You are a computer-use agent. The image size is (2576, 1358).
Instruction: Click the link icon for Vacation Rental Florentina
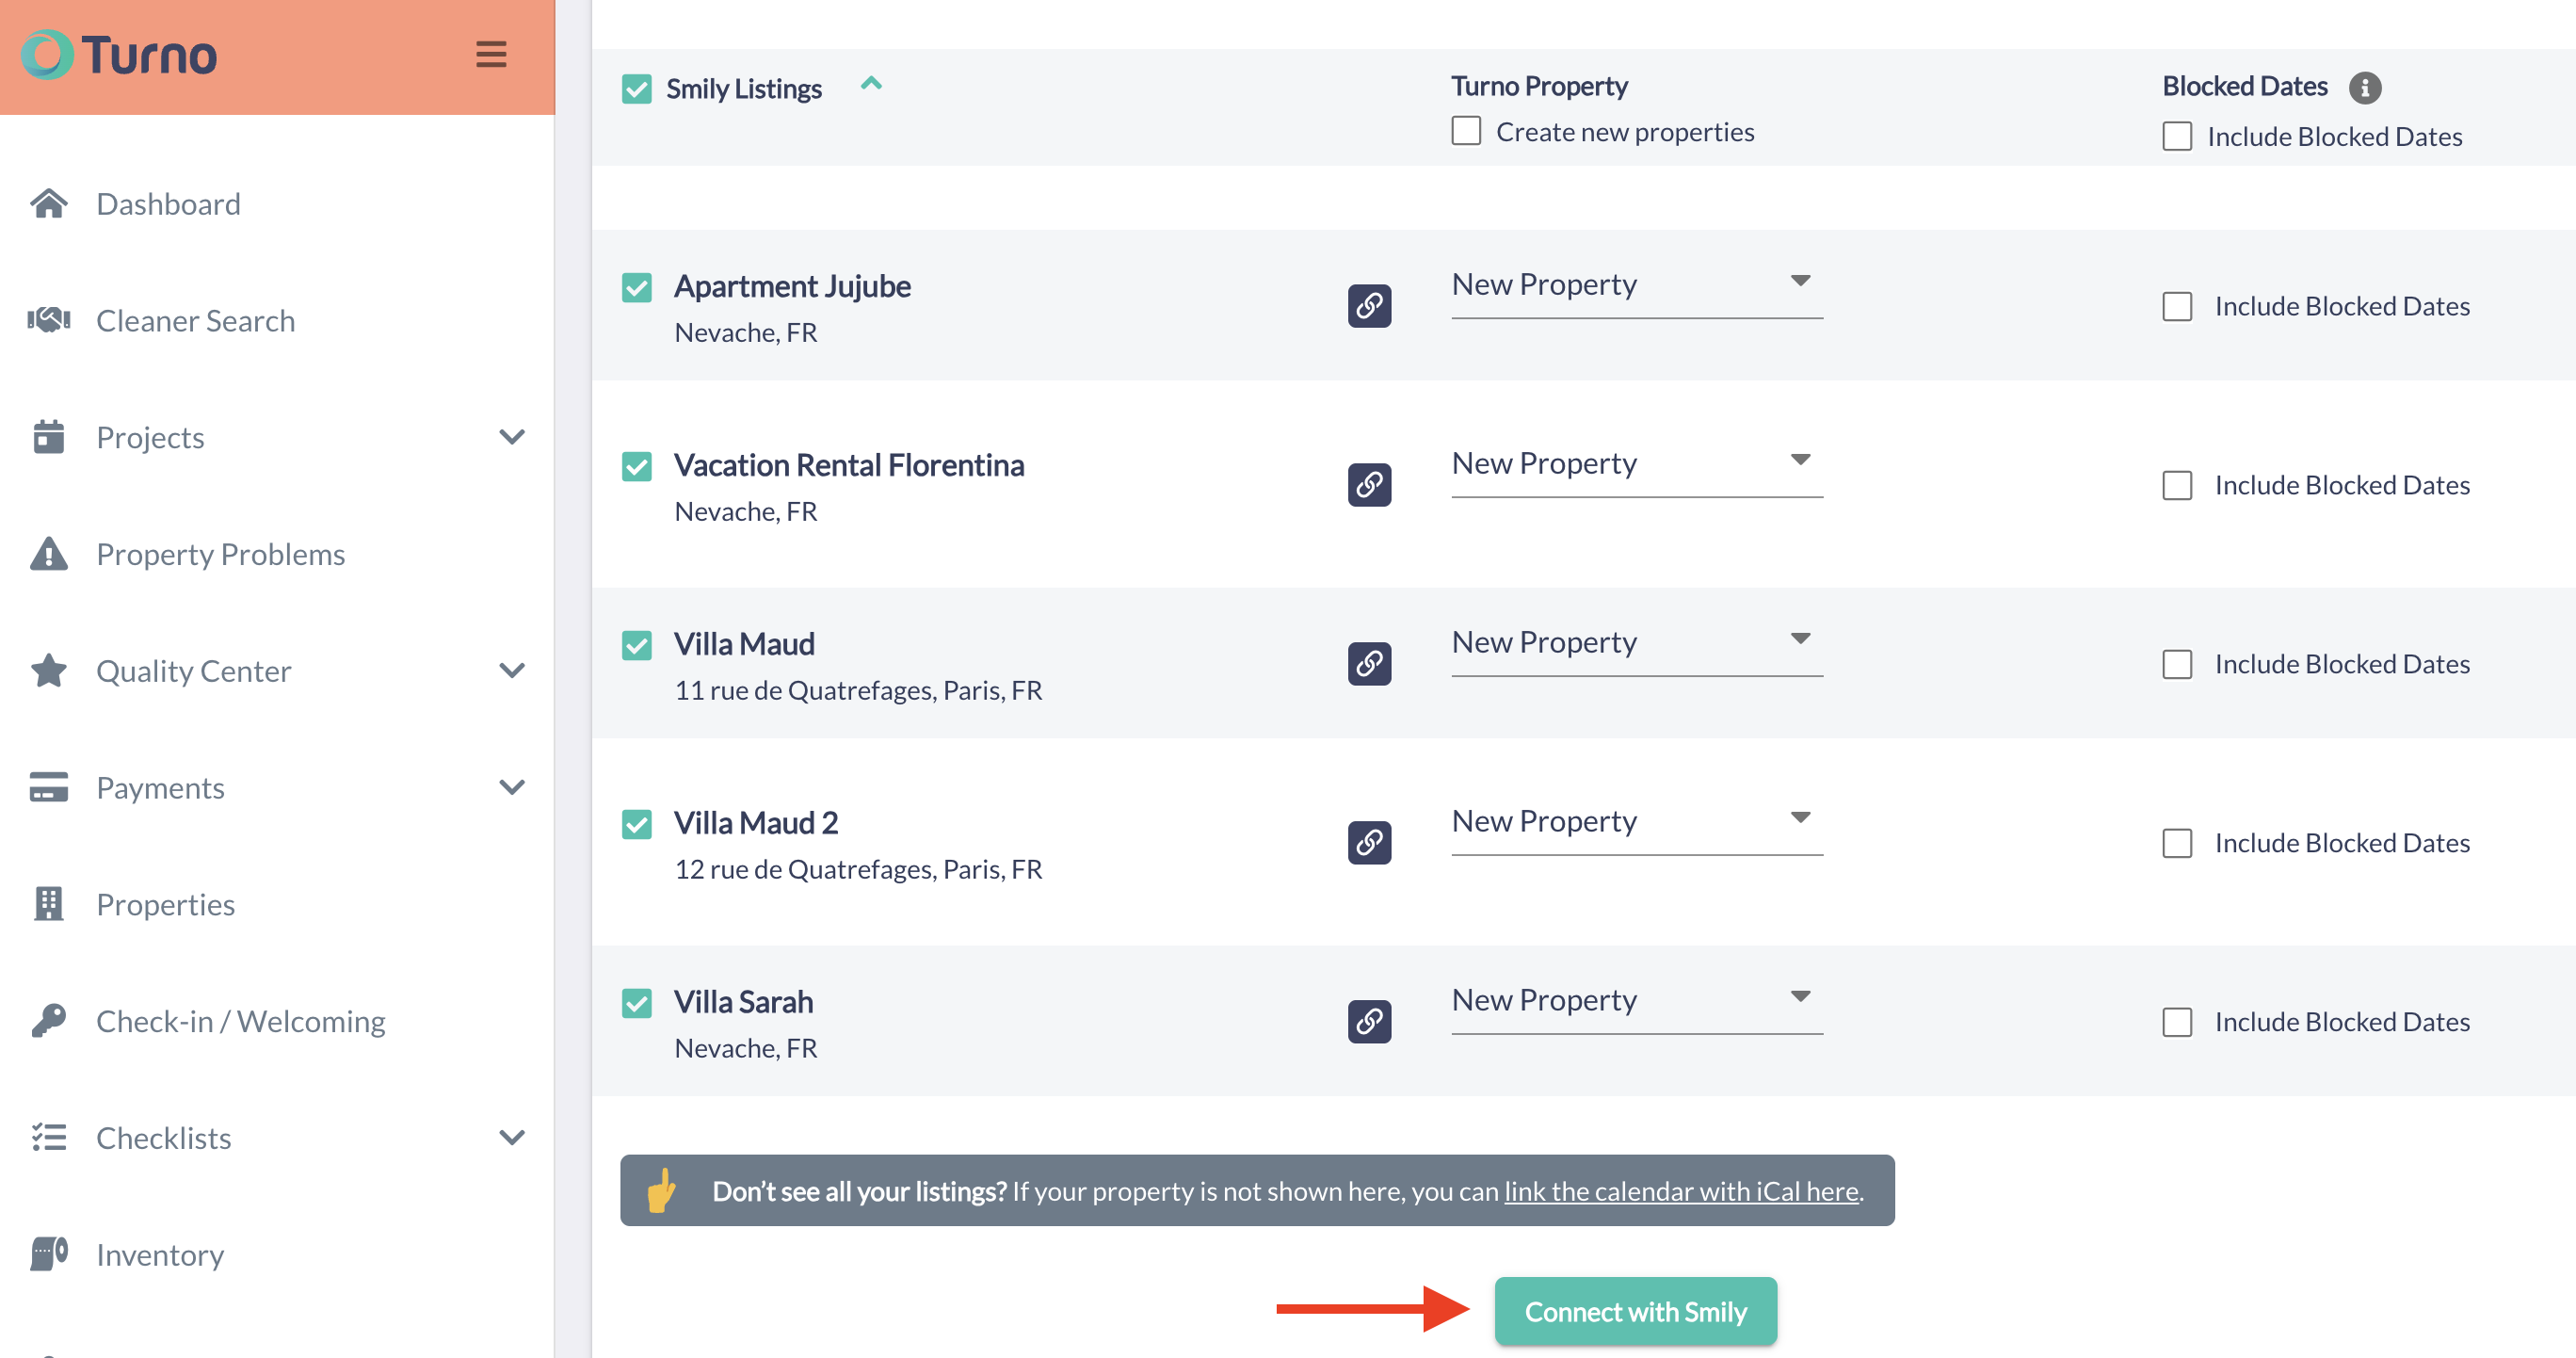click(x=1368, y=484)
